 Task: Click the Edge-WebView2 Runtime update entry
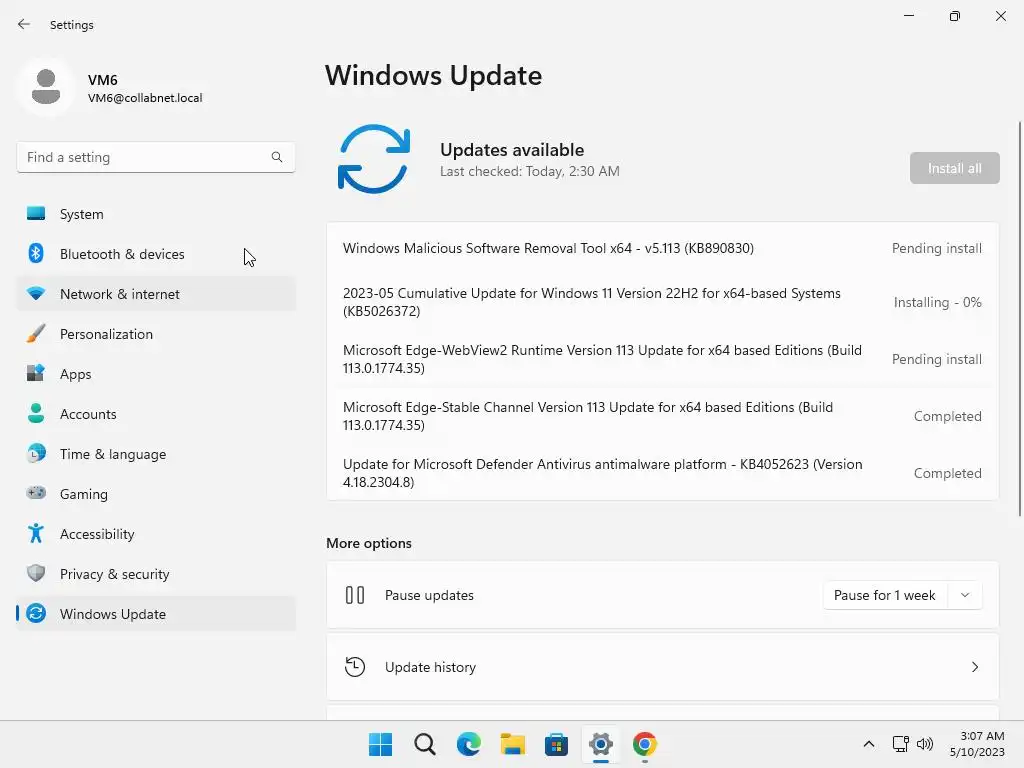[x=662, y=359]
